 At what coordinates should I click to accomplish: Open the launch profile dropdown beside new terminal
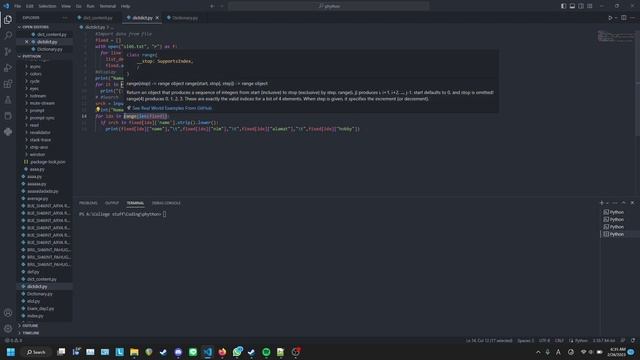607,203
